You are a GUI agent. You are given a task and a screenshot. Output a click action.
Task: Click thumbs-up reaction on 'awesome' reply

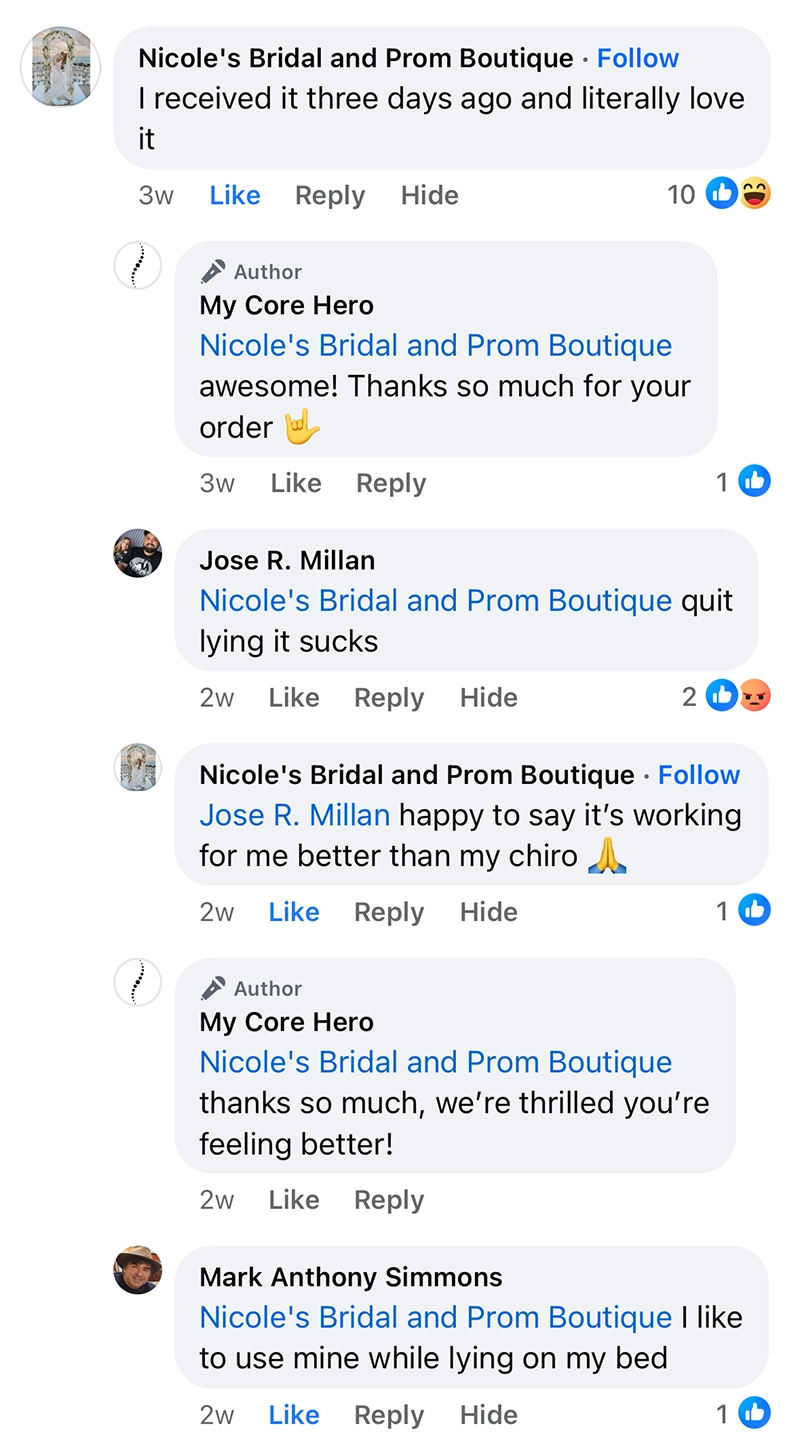point(755,482)
